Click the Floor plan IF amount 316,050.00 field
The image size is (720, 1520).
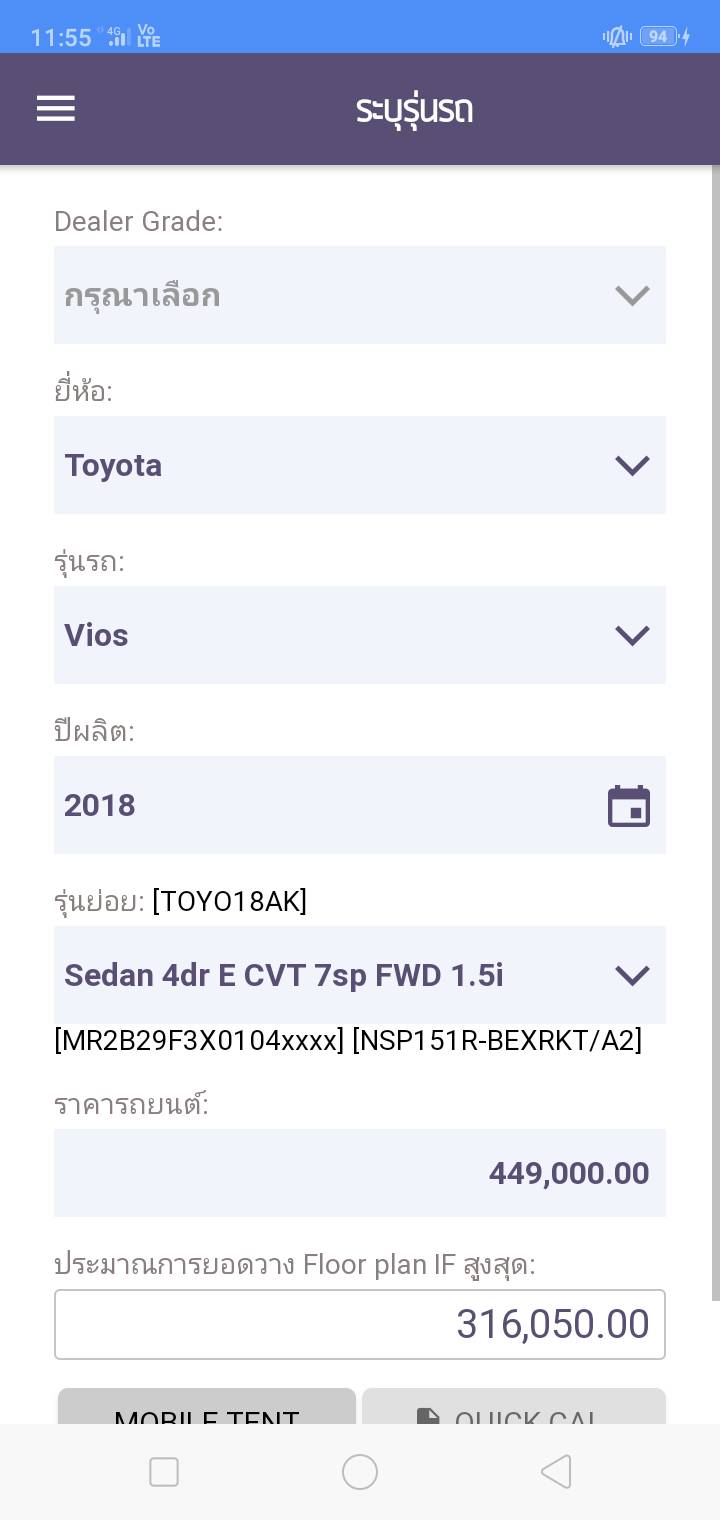(360, 1324)
